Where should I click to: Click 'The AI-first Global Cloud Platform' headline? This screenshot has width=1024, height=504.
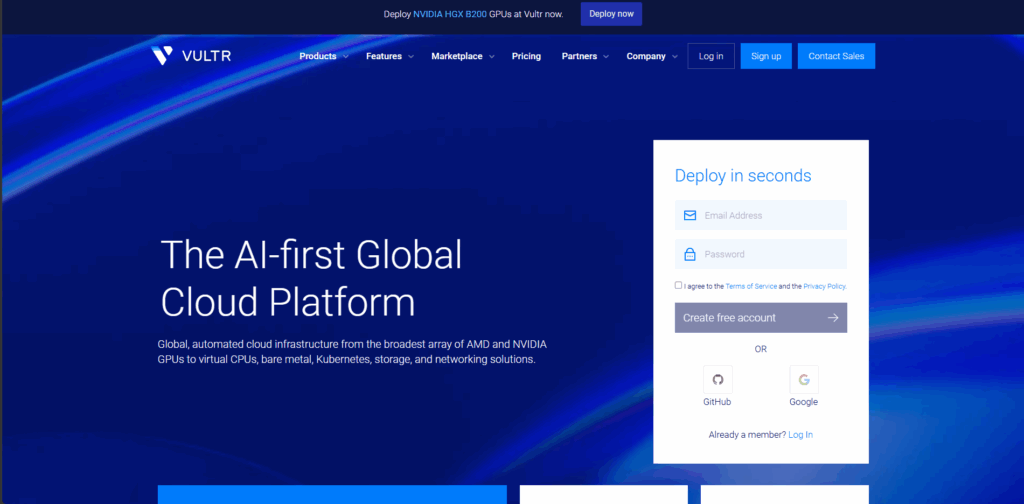311,279
